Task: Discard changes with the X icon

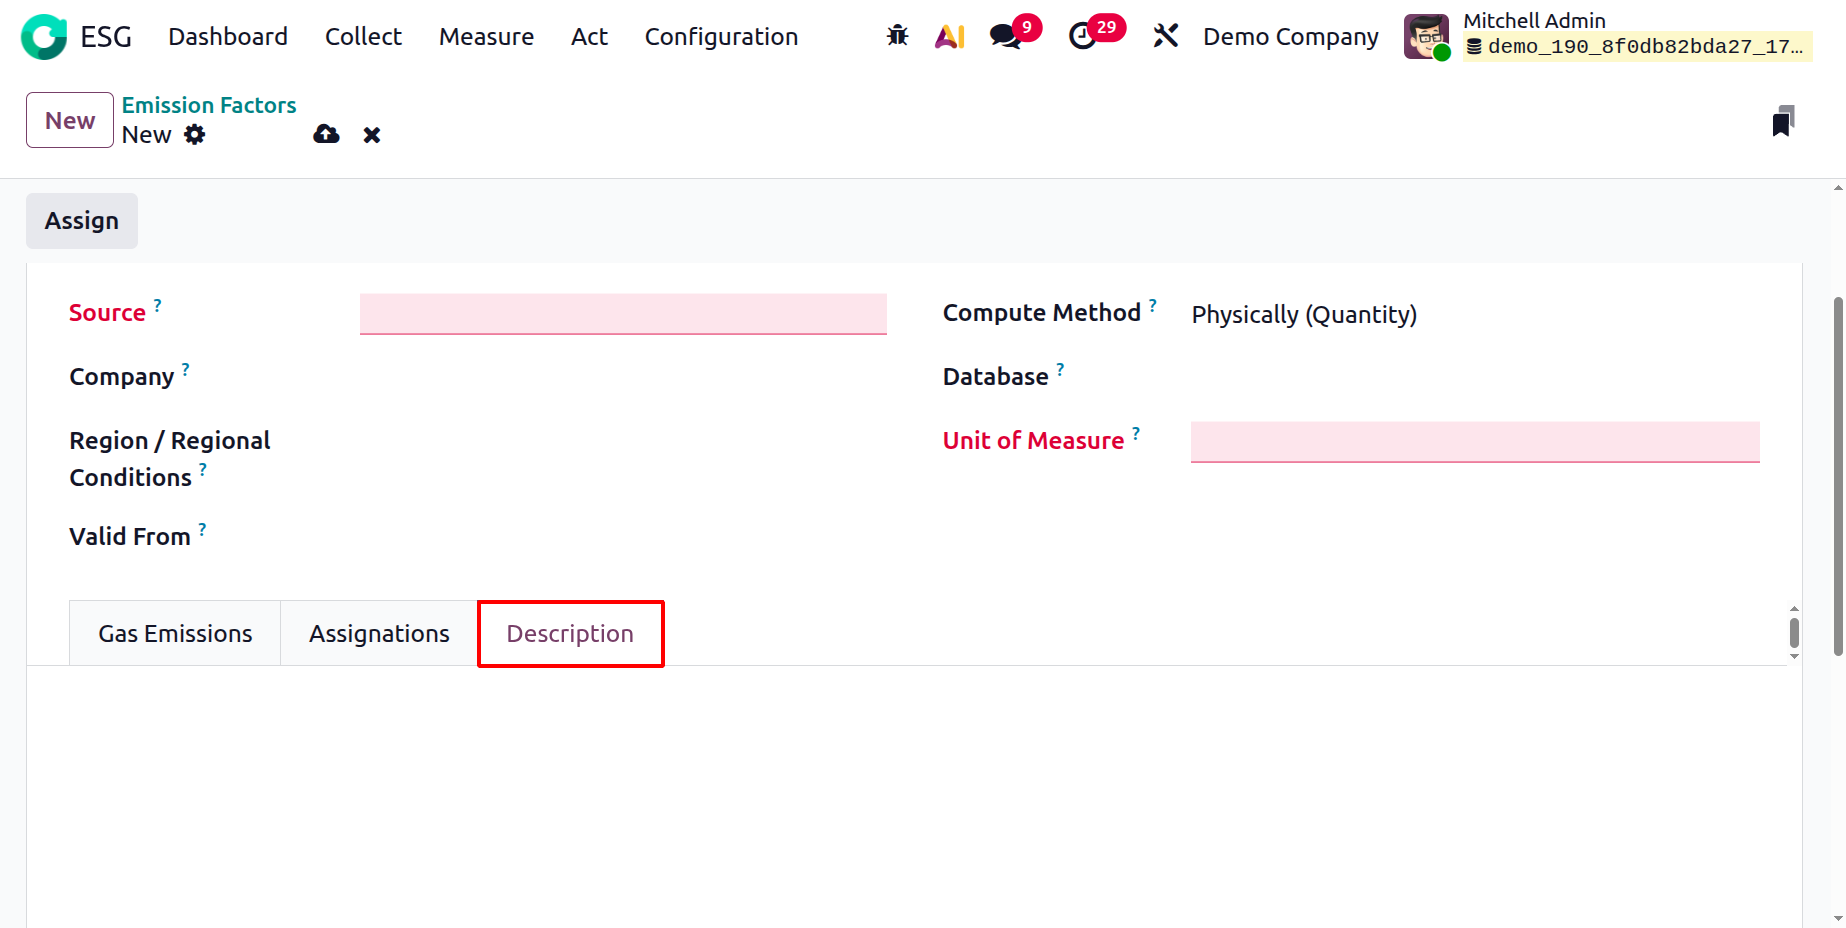Action: (x=372, y=135)
